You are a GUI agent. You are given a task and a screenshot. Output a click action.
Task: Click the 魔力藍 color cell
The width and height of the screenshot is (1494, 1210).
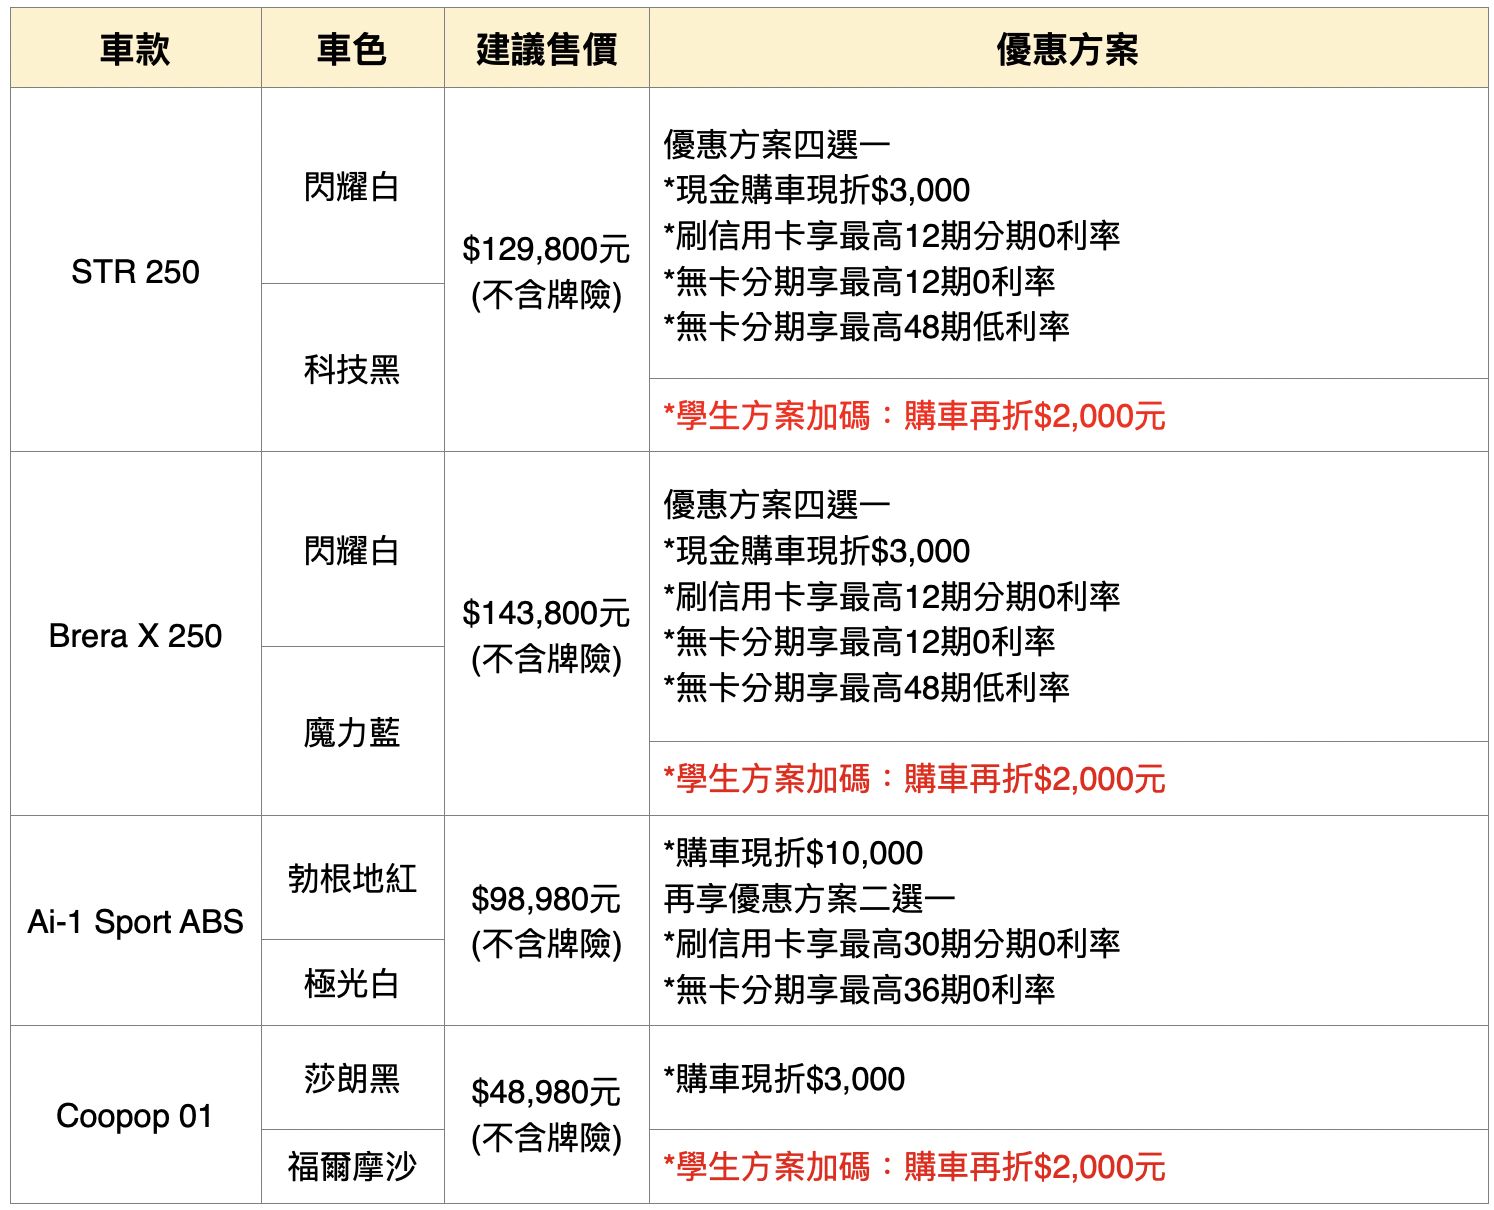tap(352, 732)
